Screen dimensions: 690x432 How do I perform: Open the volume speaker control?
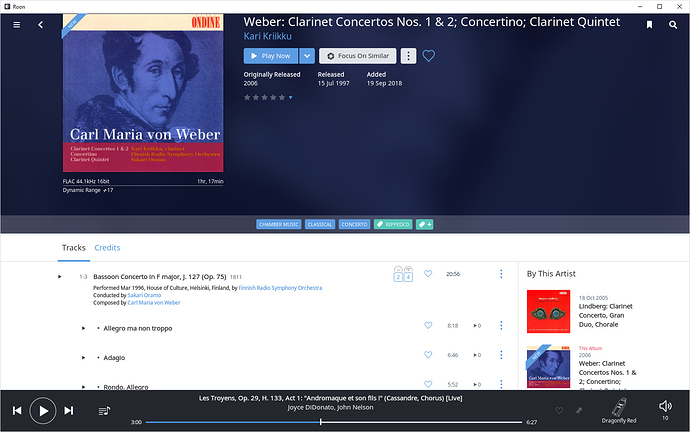(665, 406)
